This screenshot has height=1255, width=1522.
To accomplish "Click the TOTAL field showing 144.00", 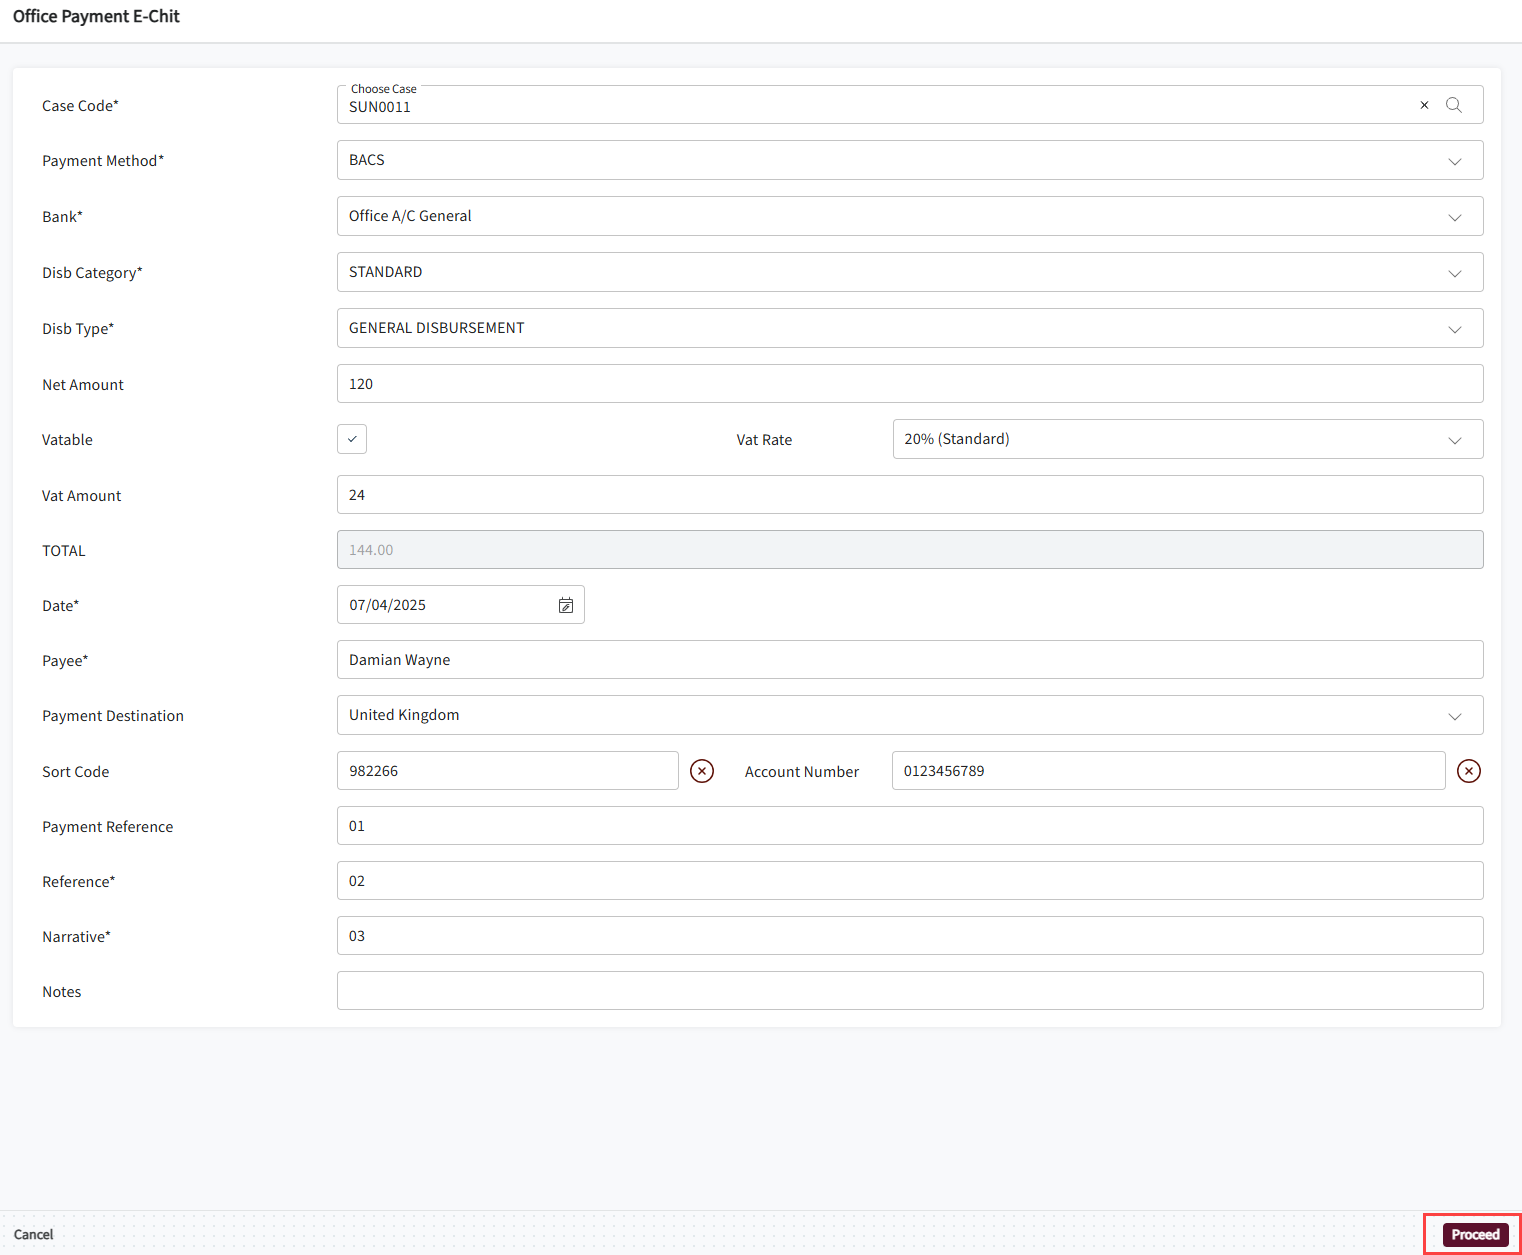I will pyautogui.click(x=910, y=550).
